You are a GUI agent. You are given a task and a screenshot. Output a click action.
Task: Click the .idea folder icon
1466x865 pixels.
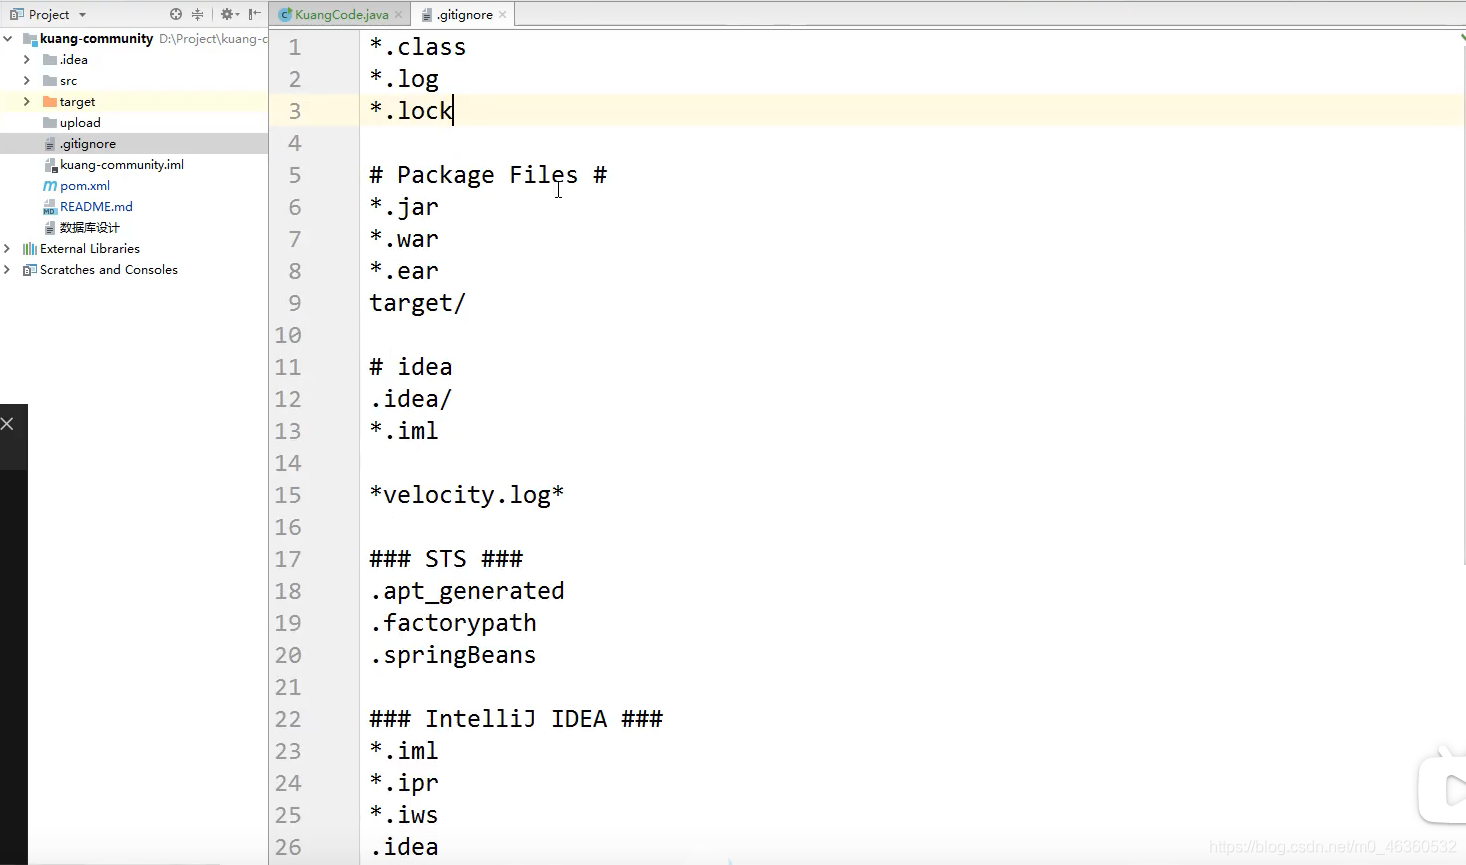click(x=50, y=60)
